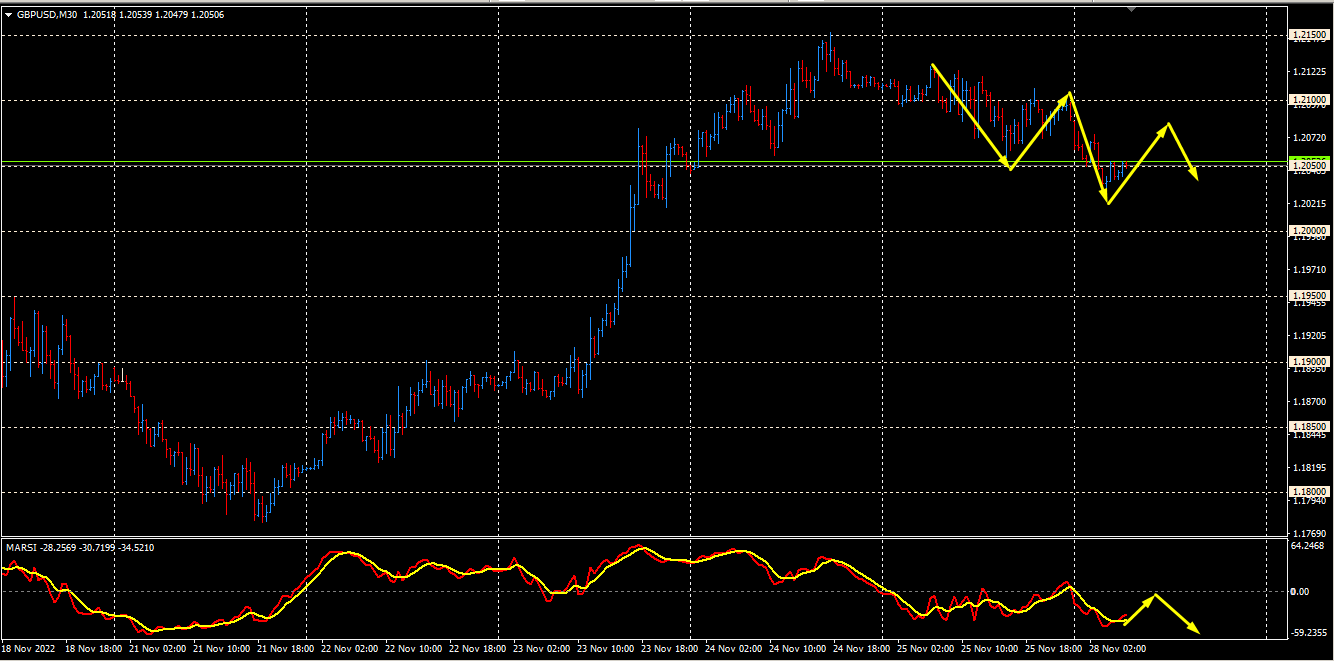Click the gray chart shift triangle marker

[x=1131, y=8]
